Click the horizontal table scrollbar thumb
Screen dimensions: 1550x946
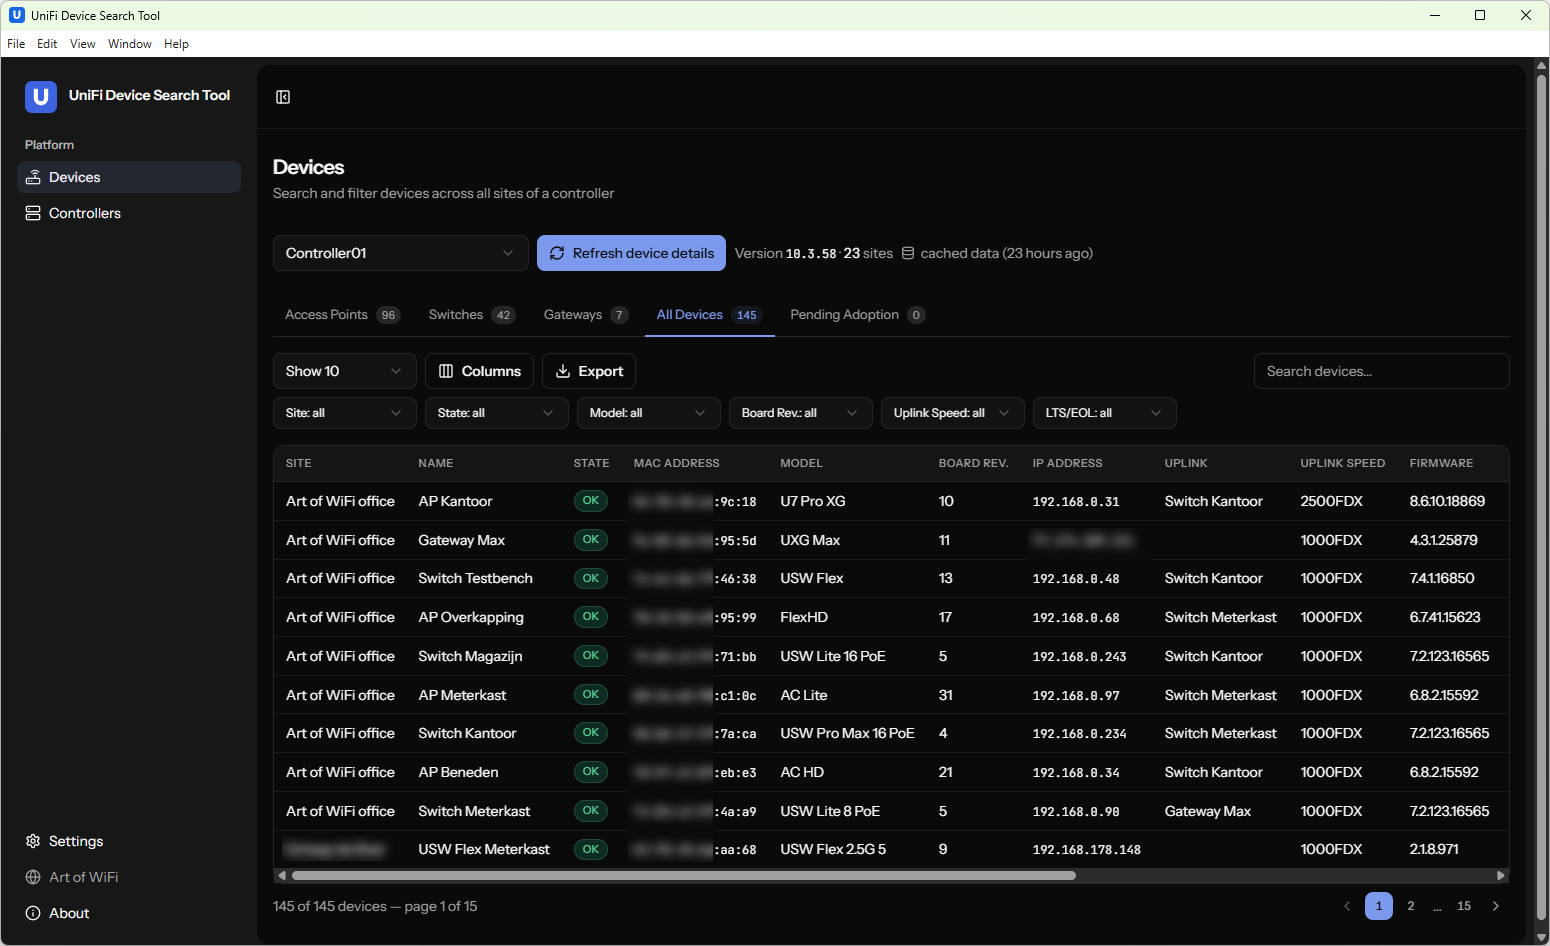coord(683,875)
